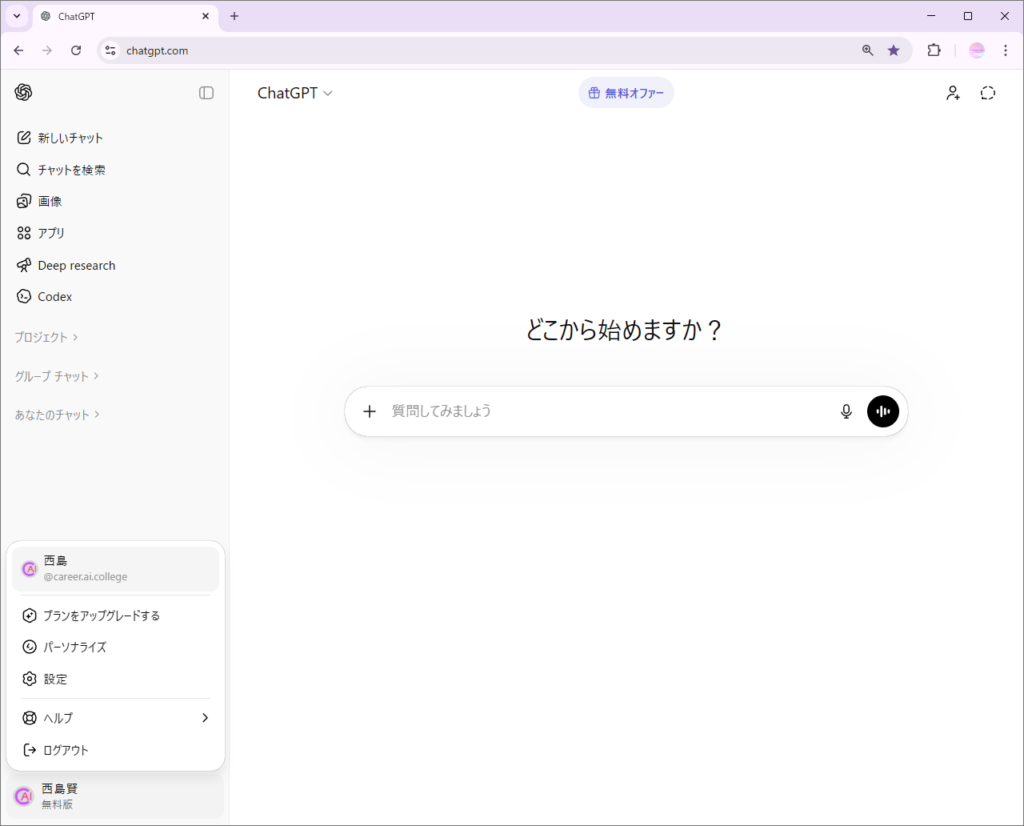Open the browser tab search dropdown arrow
Viewport: 1024px width, 826px height.
(x=17, y=16)
